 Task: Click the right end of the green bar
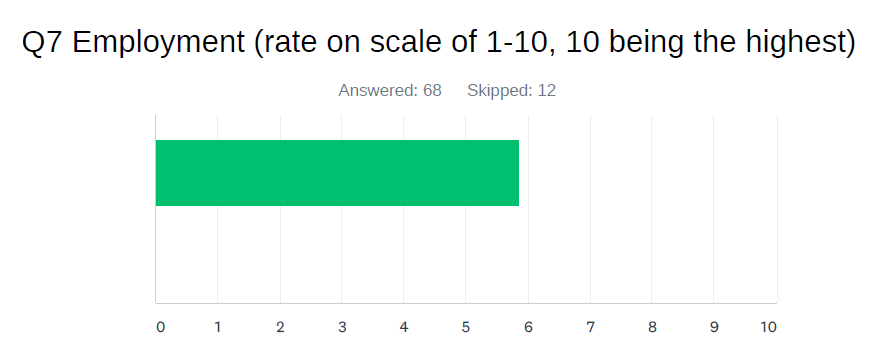(516, 173)
